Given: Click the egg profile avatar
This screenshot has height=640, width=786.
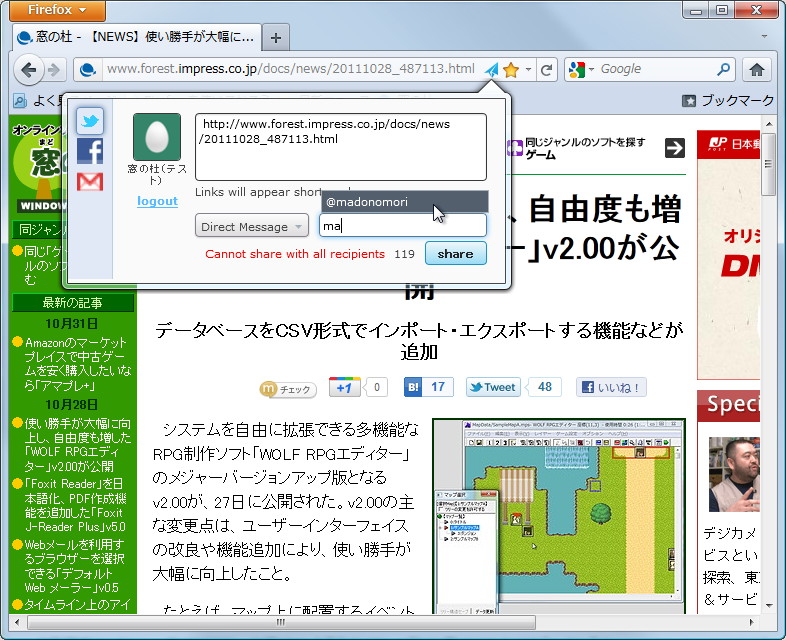Looking at the screenshot, I should (x=157, y=137).
